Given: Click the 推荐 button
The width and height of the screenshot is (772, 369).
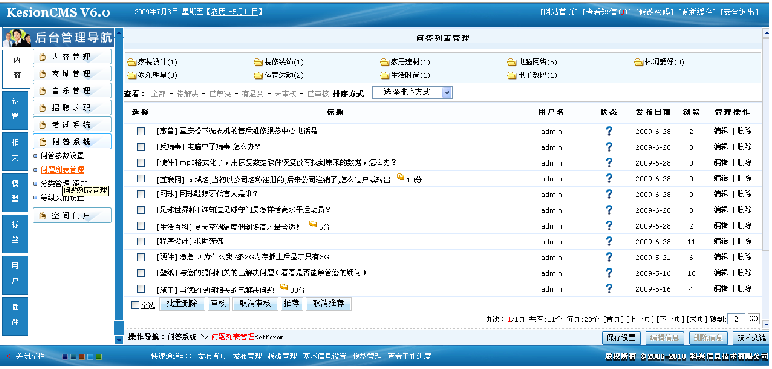Looking at the screenshot, I should pos(291,304).
